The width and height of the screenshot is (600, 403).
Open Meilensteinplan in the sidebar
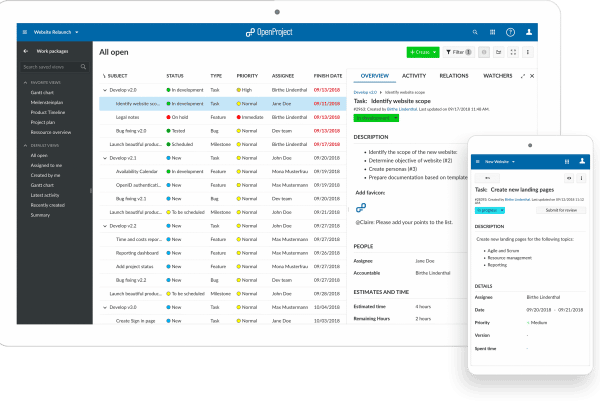tap(47, 102)
